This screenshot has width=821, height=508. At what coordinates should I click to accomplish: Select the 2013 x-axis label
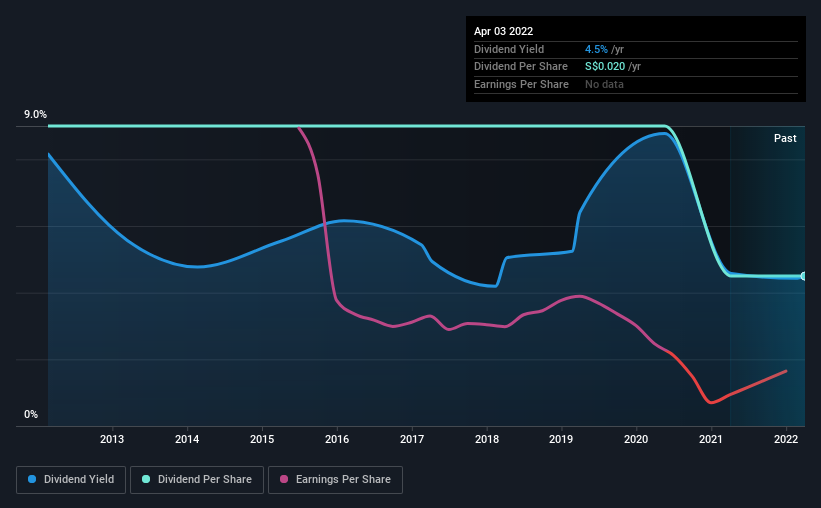pyautogui.click(x=112, y=439)
